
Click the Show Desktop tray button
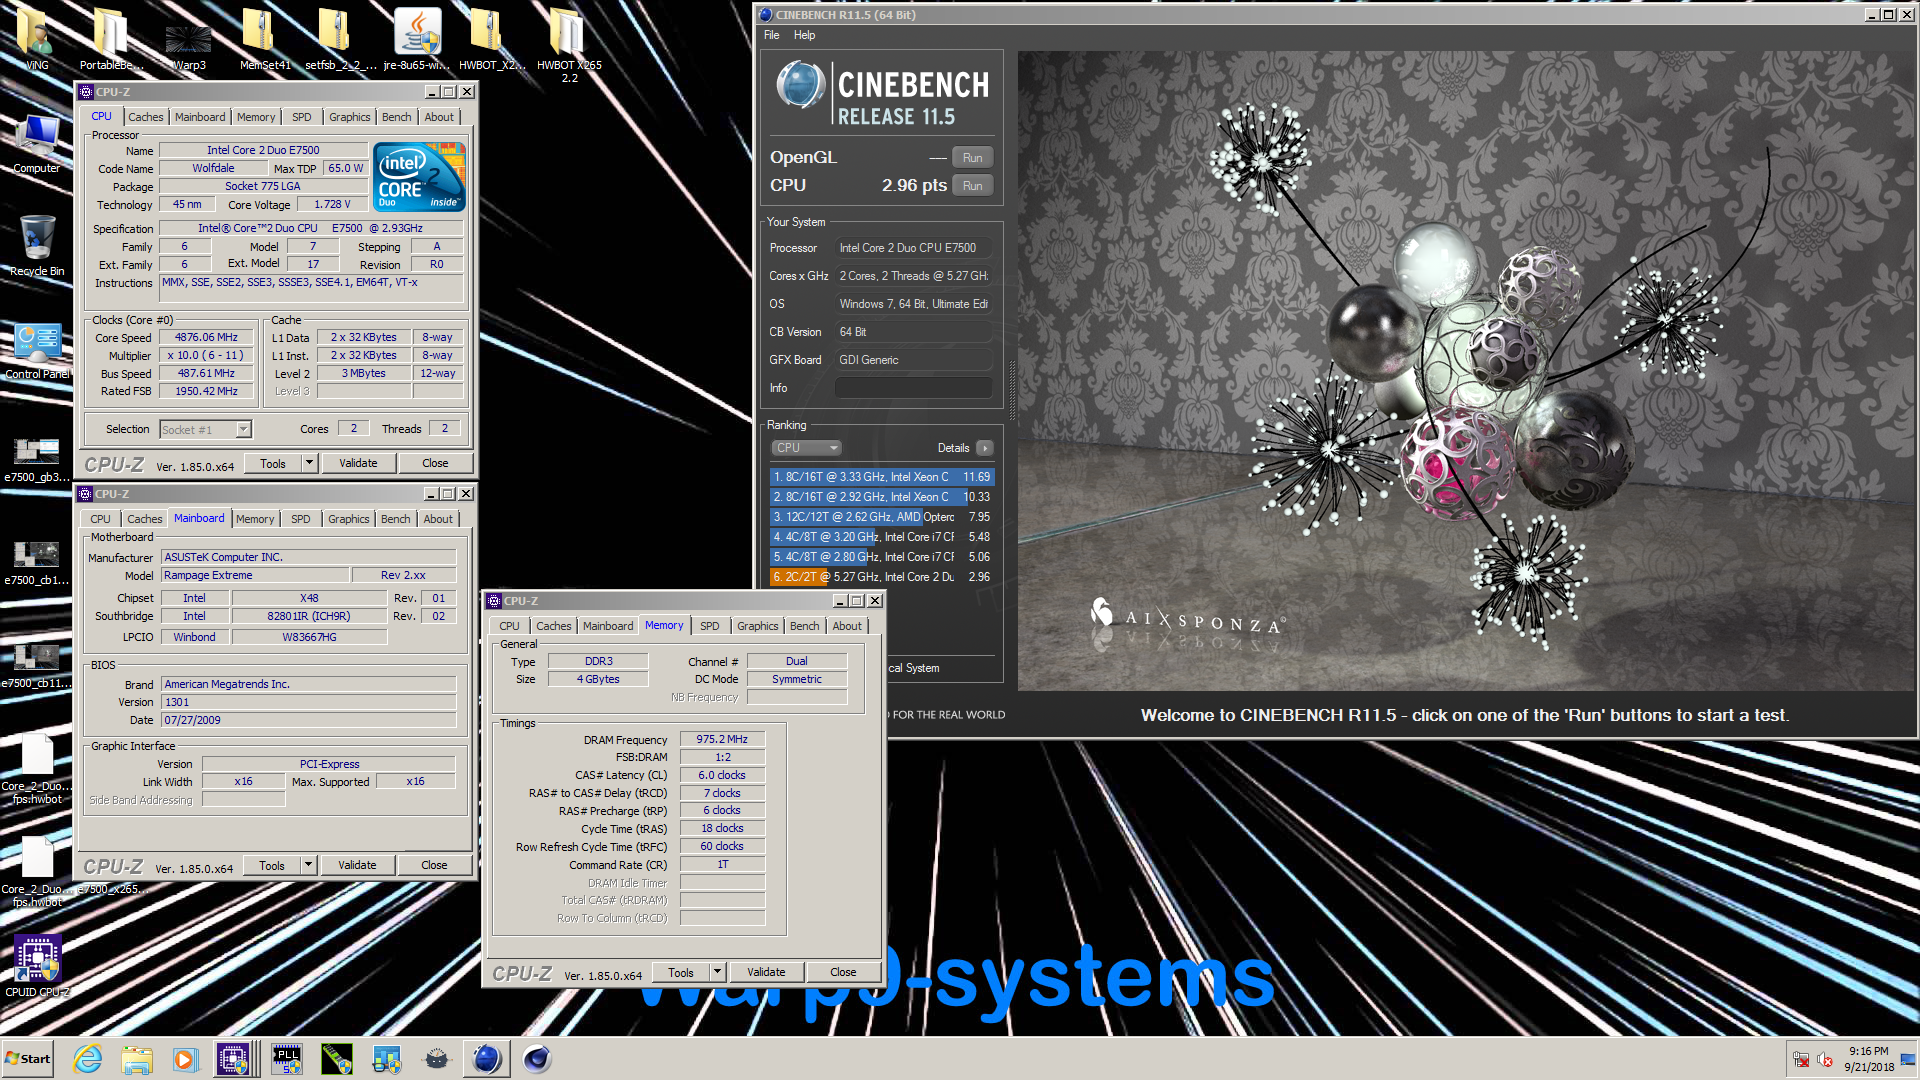pyautogui.click(x=1910, y=1059)
